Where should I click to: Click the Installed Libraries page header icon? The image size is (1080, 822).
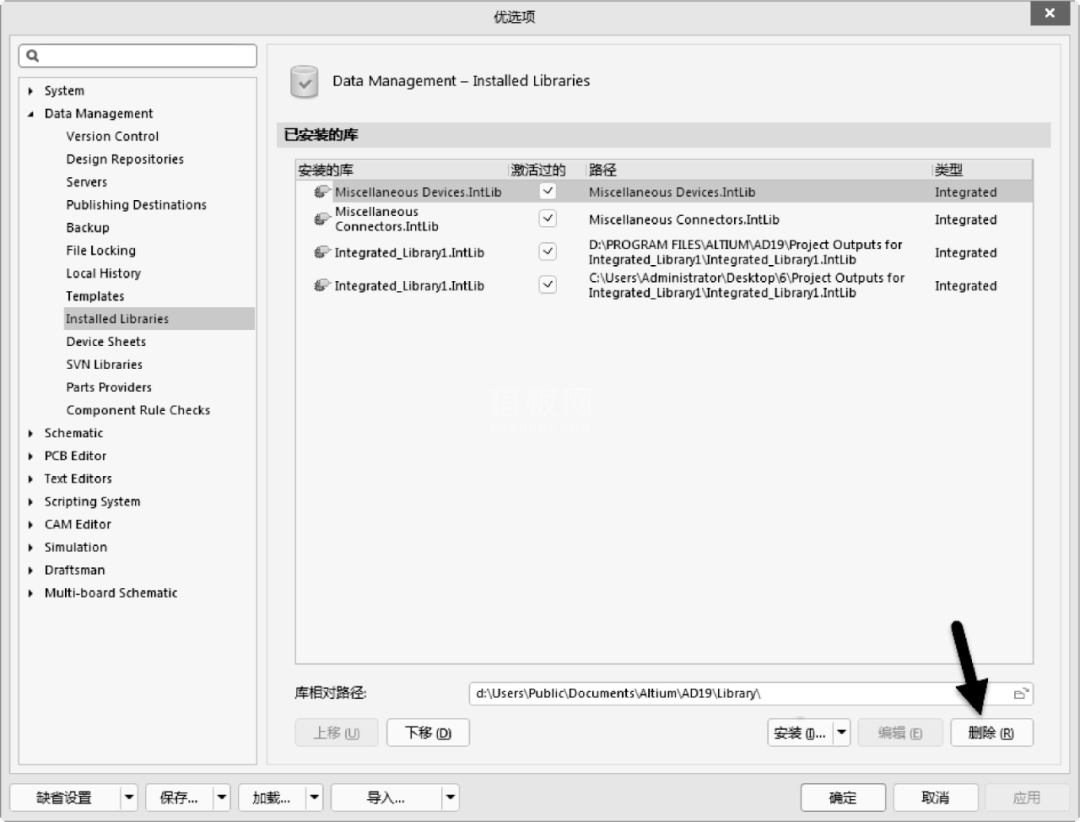click(x=304, y=81)
